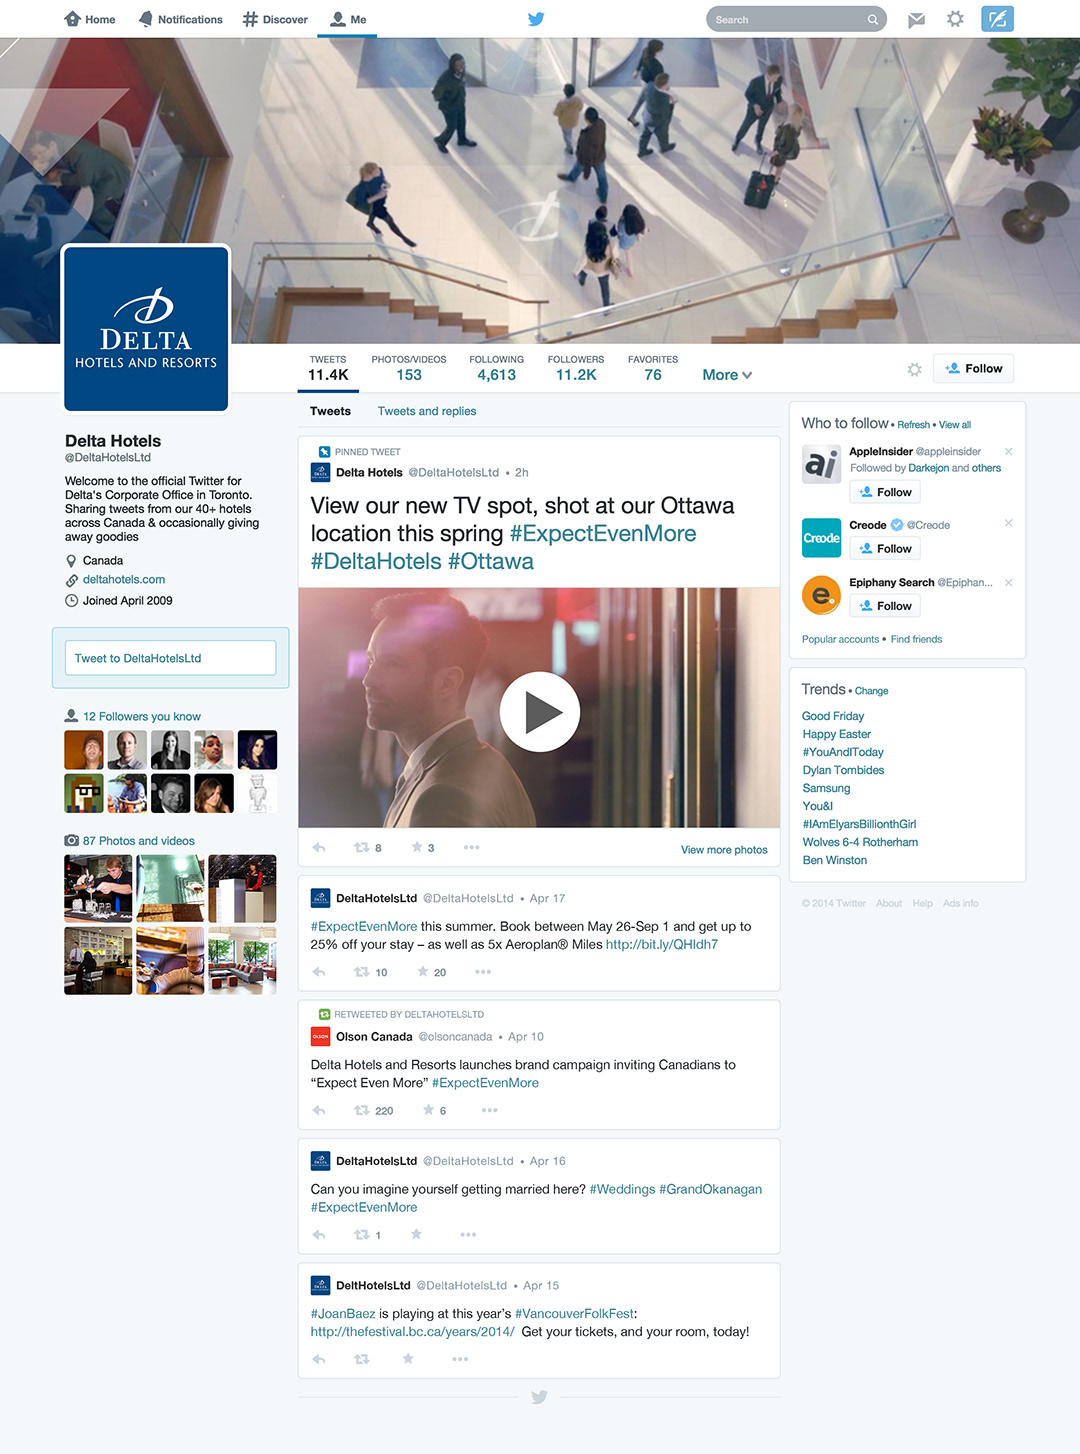Follow AppleInsider
1080x1454 pixels.
tap(885, 492)
